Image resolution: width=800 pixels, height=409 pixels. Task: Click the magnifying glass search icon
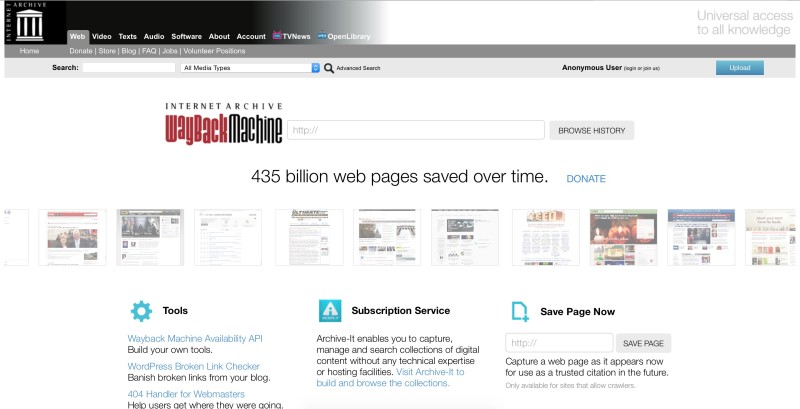coord(329,68)
